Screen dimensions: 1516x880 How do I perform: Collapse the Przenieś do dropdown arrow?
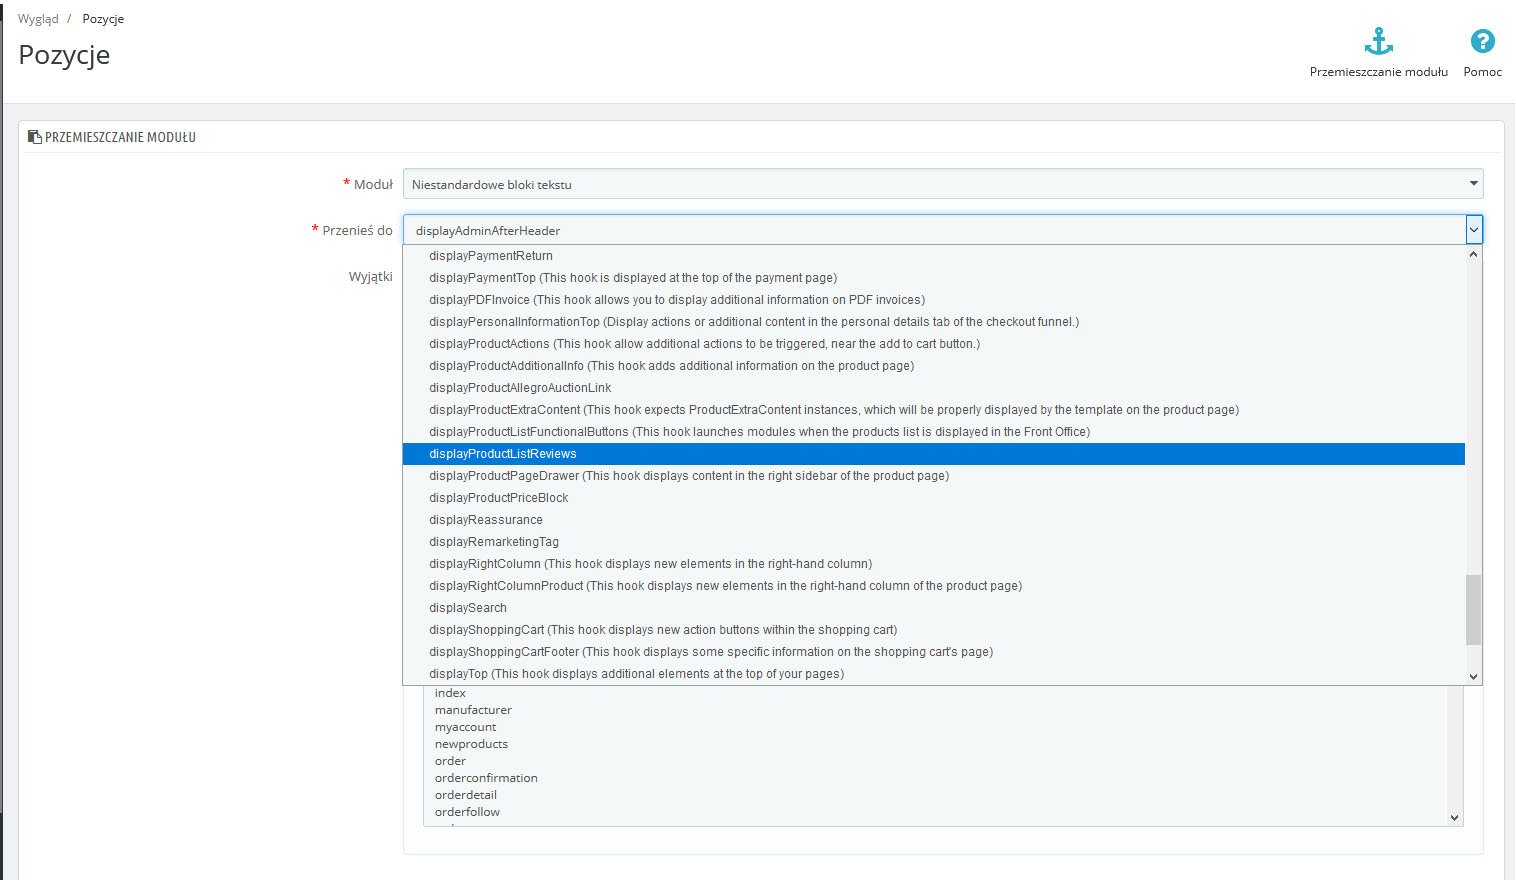1473,230
